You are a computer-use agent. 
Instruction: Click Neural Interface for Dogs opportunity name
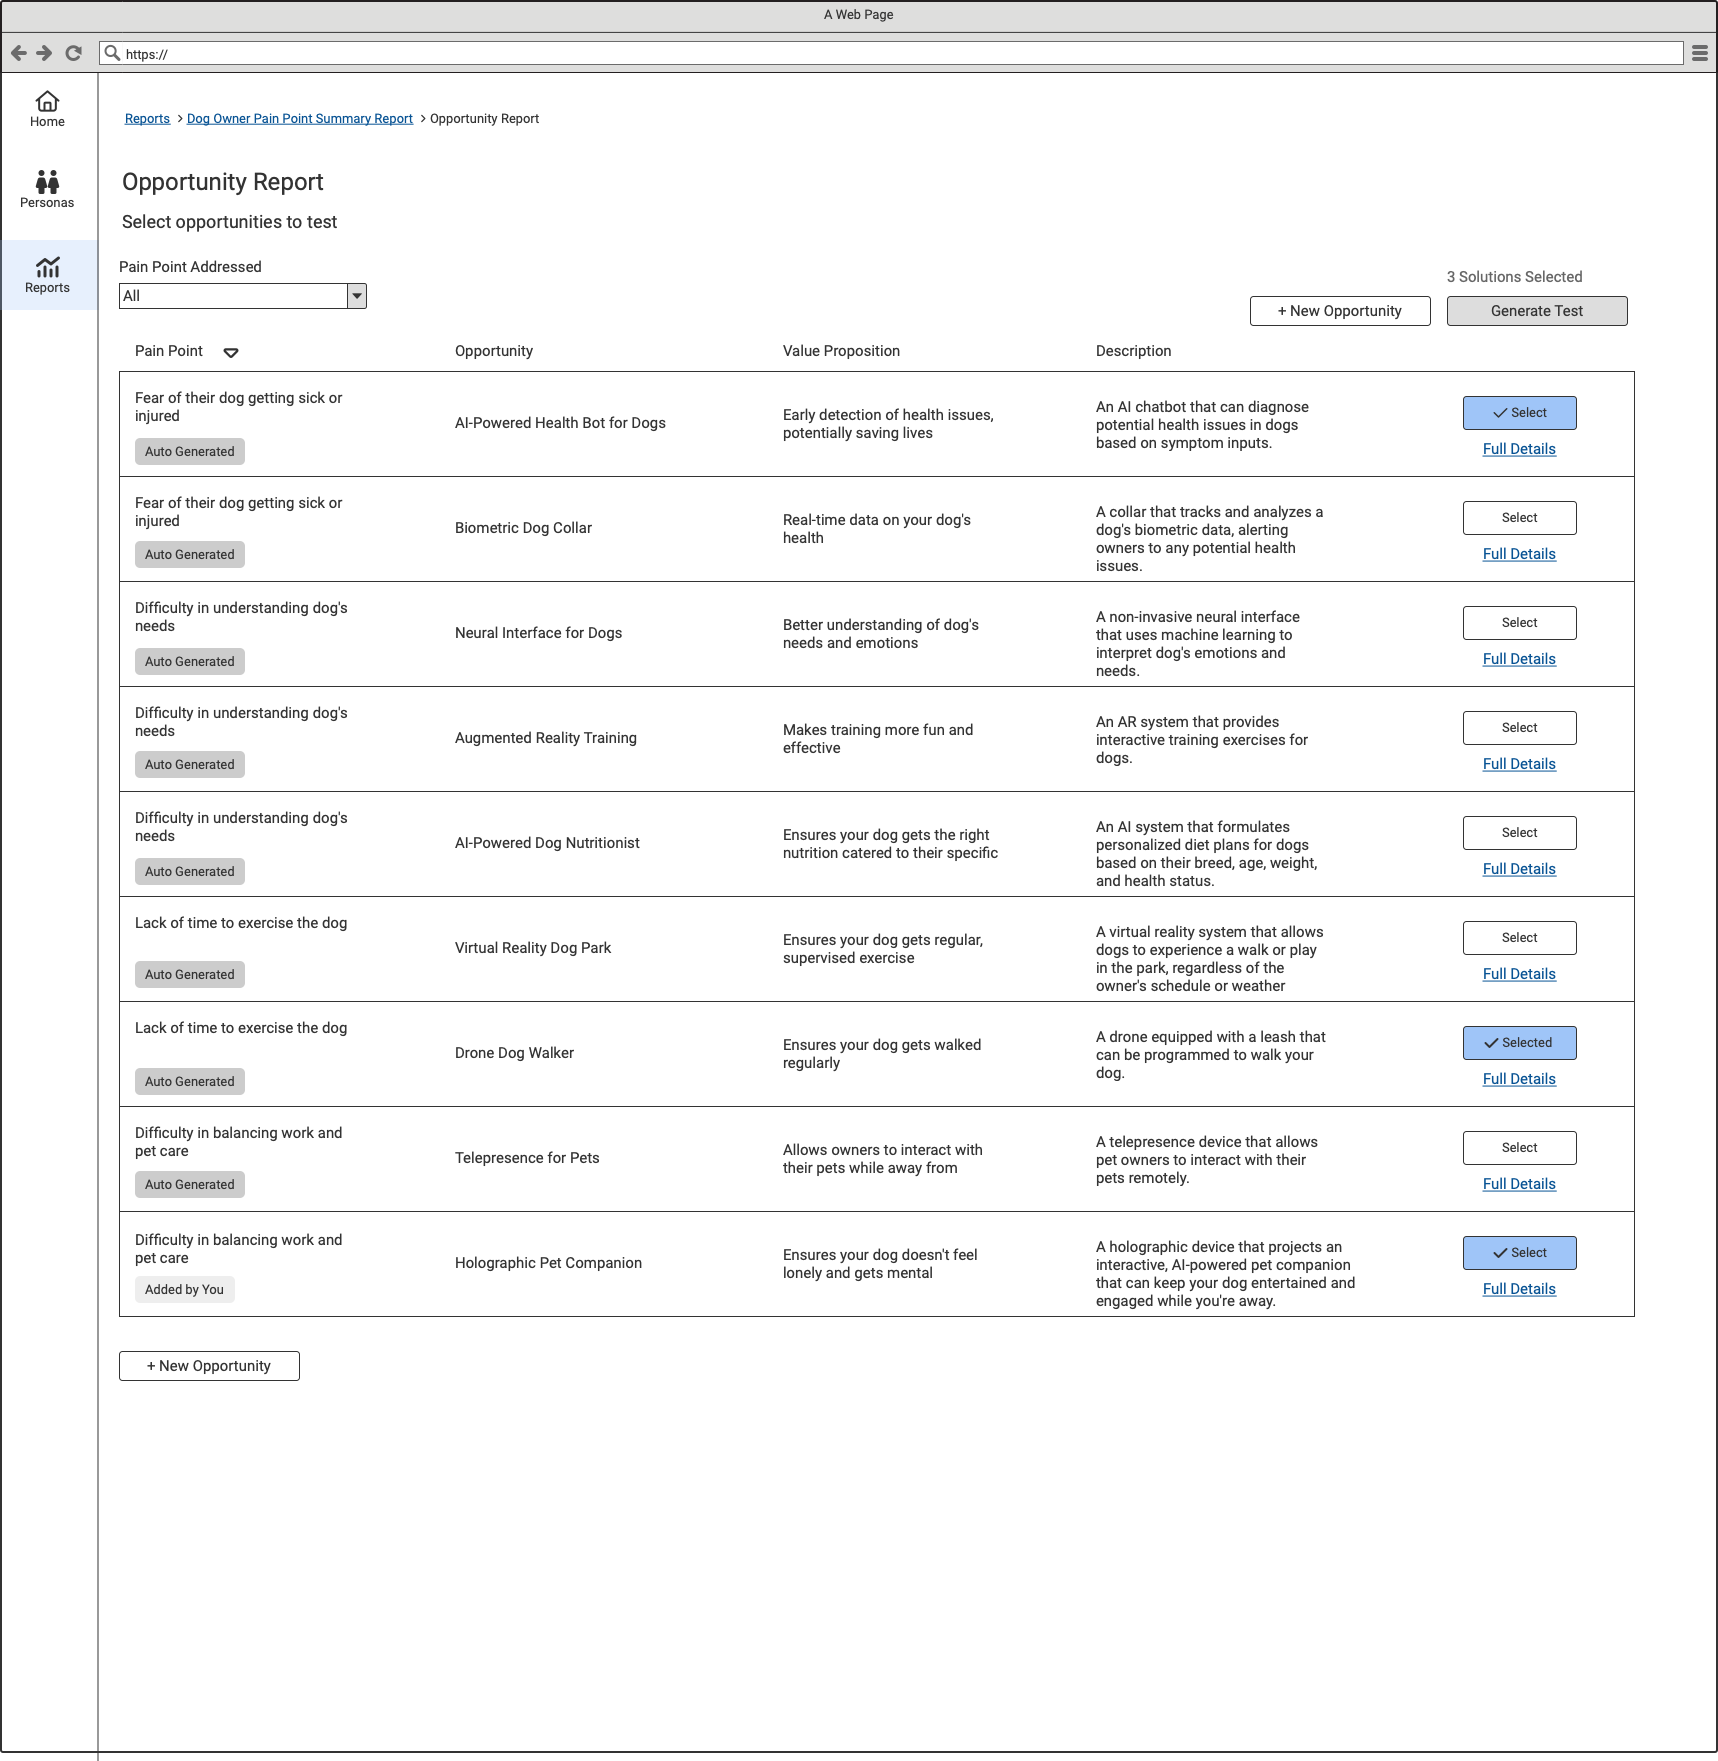[538, 633]
